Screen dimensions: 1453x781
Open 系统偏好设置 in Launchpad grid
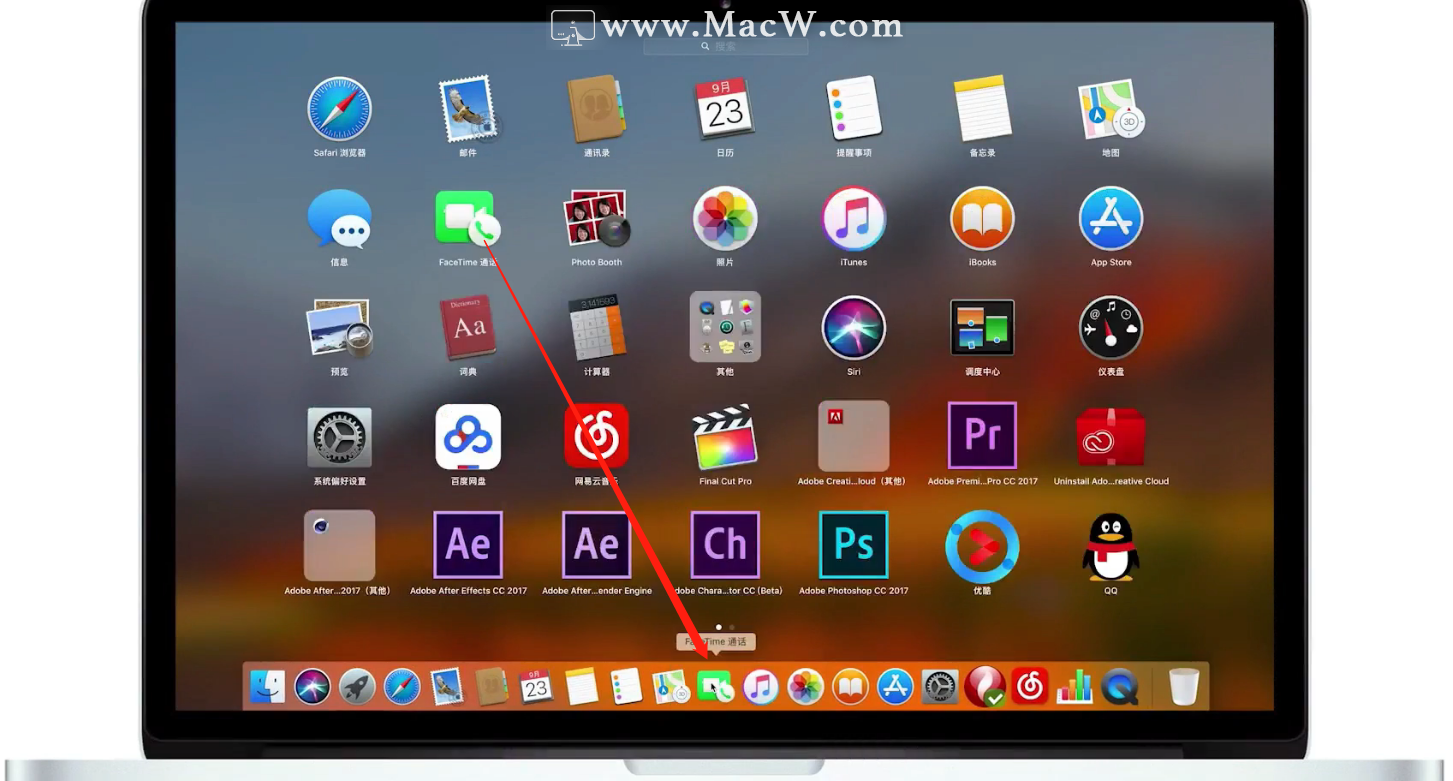(x=339, y=437)
